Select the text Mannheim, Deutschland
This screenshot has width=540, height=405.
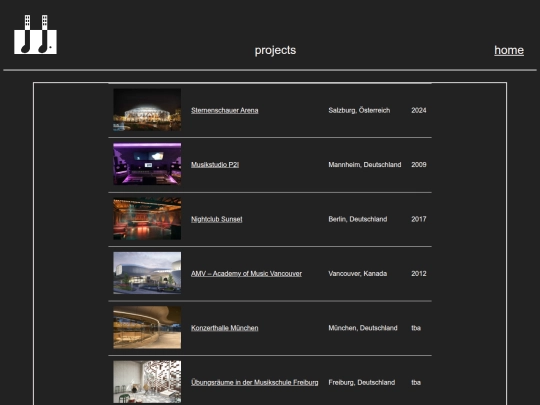pos(365,165)
